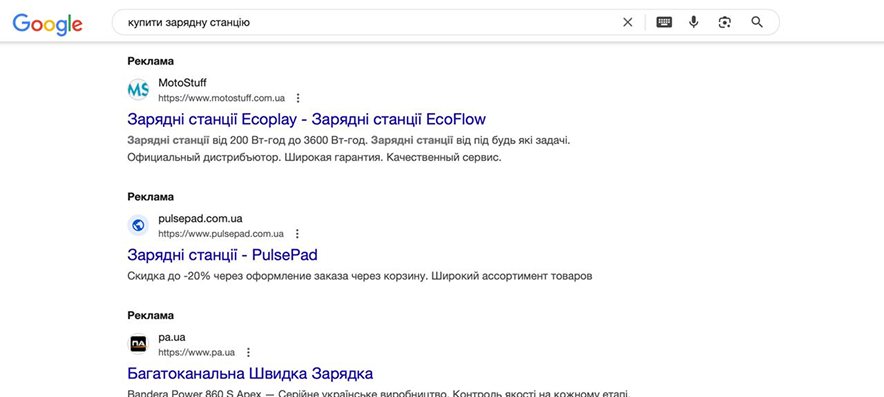Click the MotoStuff MS favicon

(138, 90)
